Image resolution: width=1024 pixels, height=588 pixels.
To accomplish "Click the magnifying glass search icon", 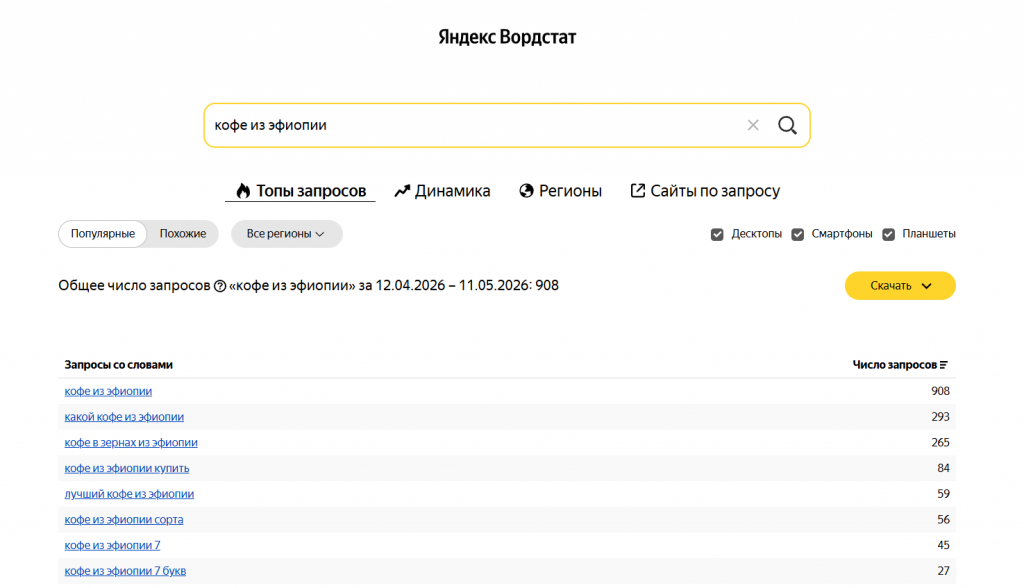I will pyautogui.click(x=788, y=125).
